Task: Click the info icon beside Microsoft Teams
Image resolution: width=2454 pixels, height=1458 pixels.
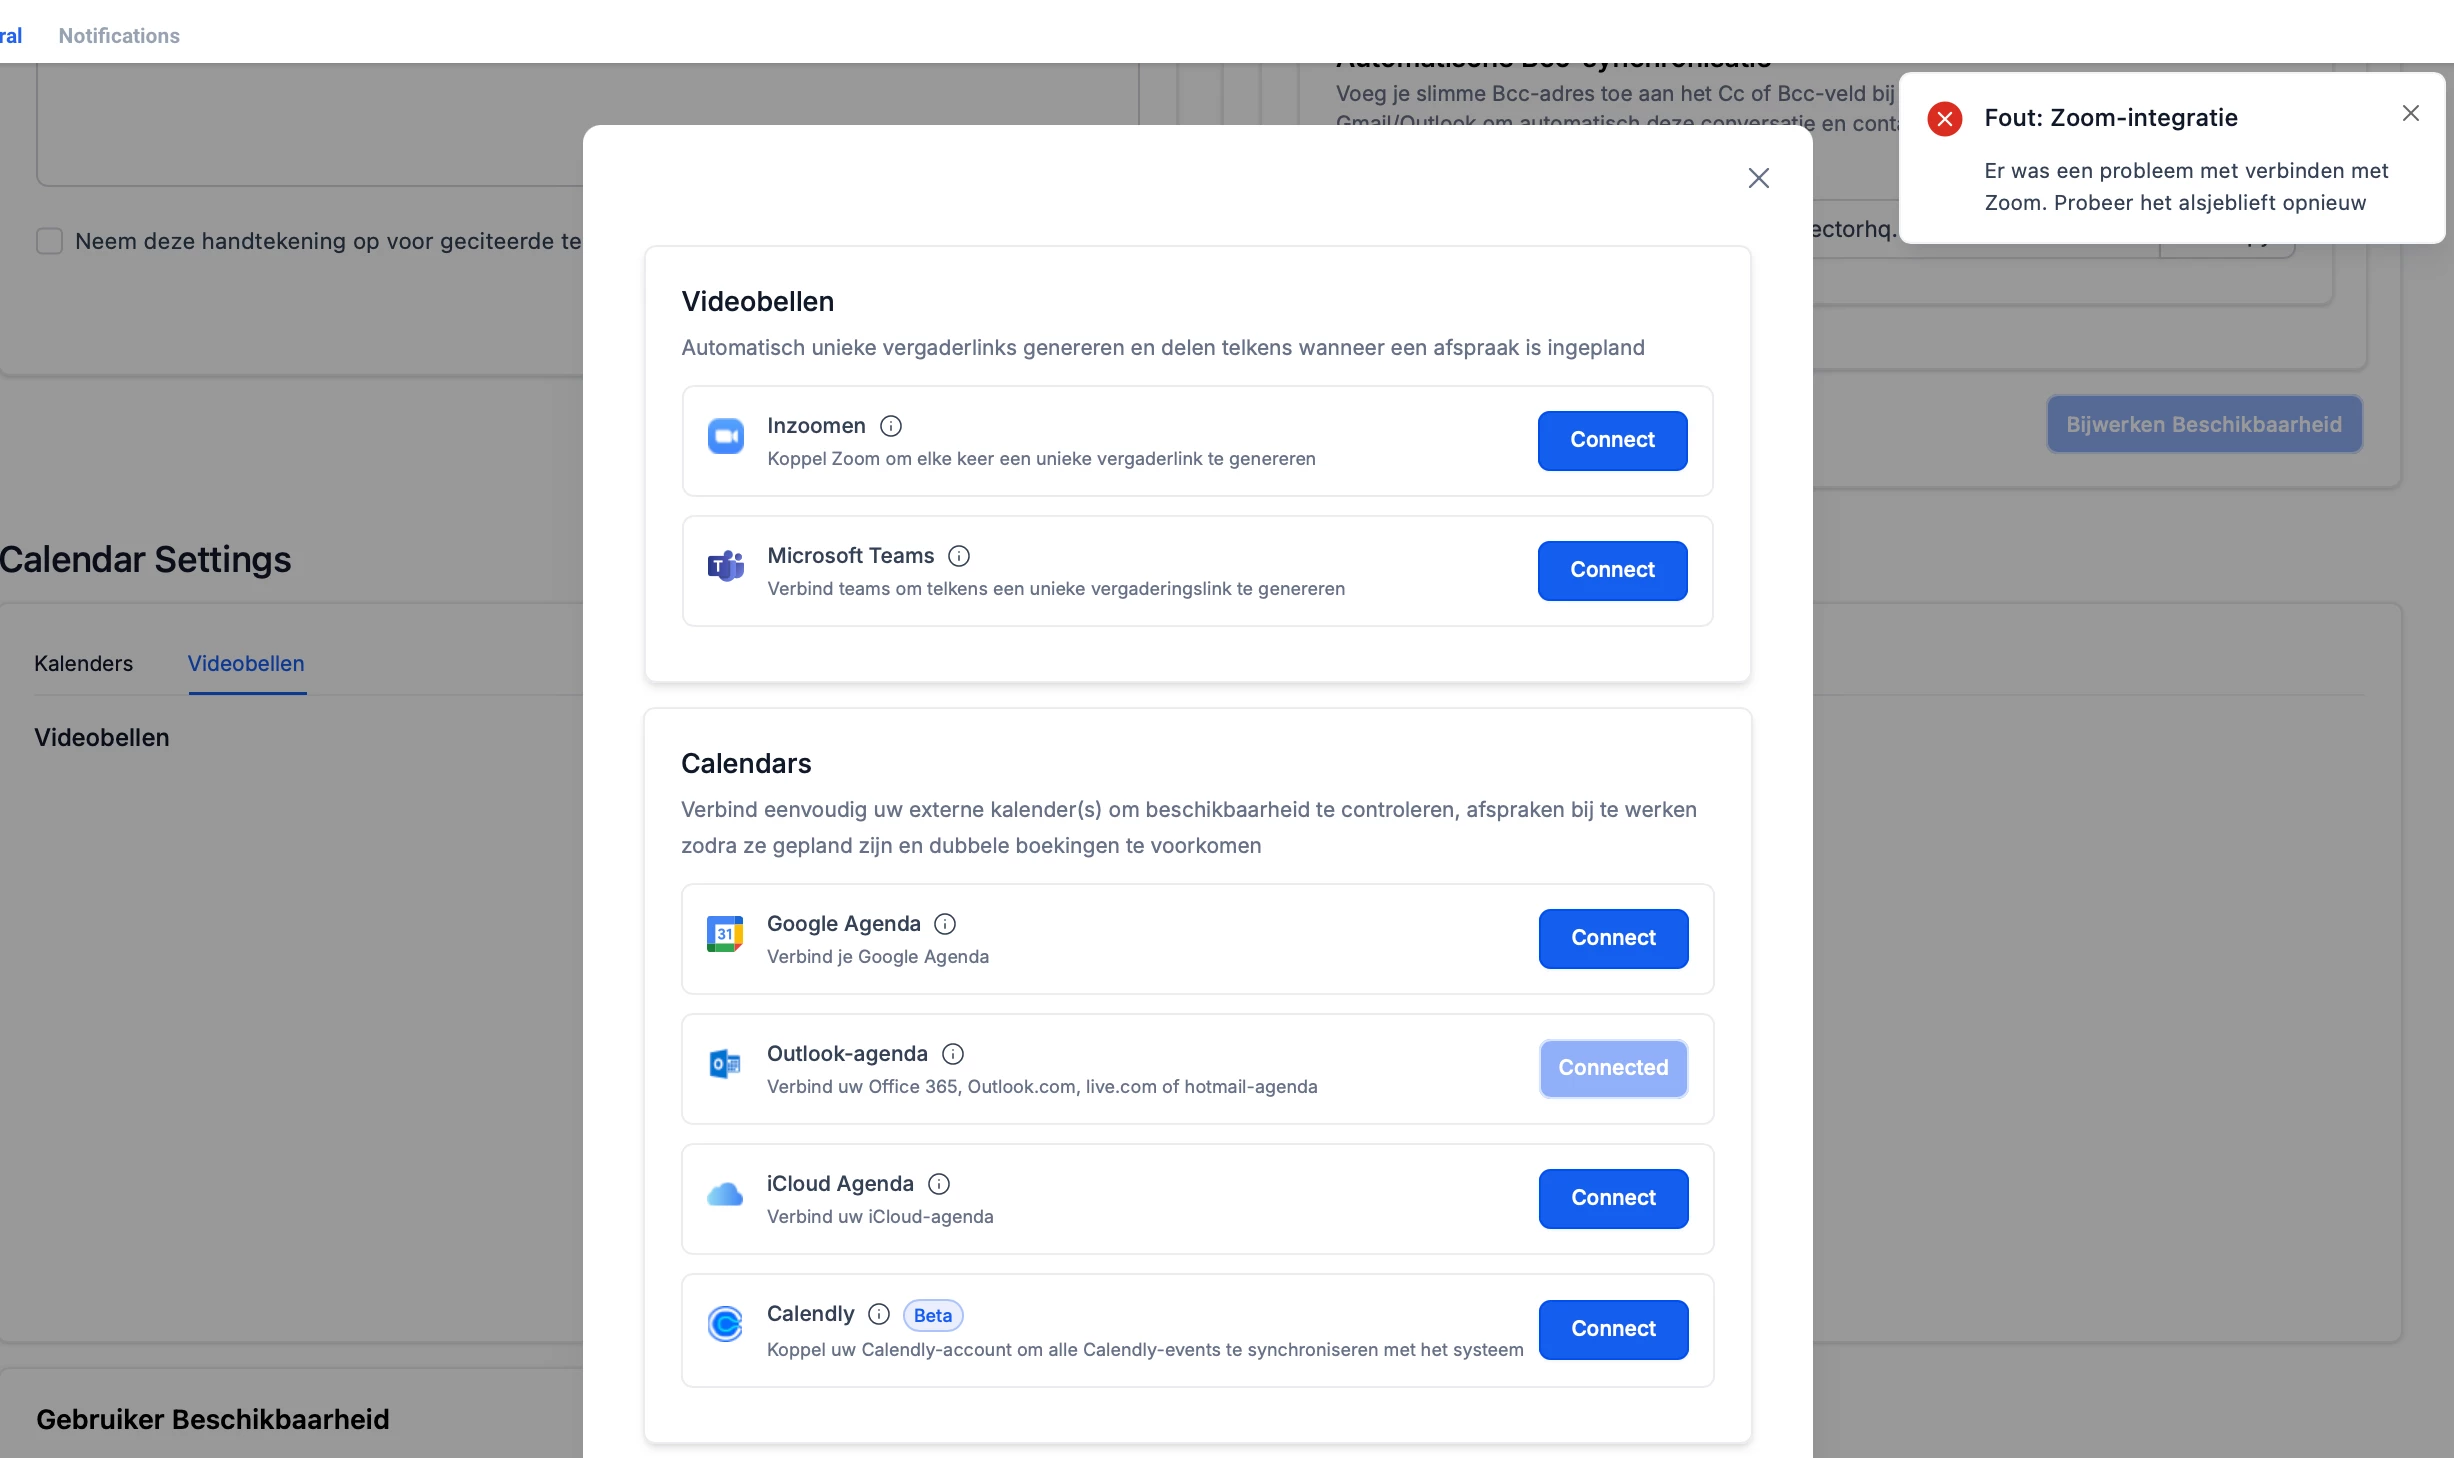Action: [959, 556]
